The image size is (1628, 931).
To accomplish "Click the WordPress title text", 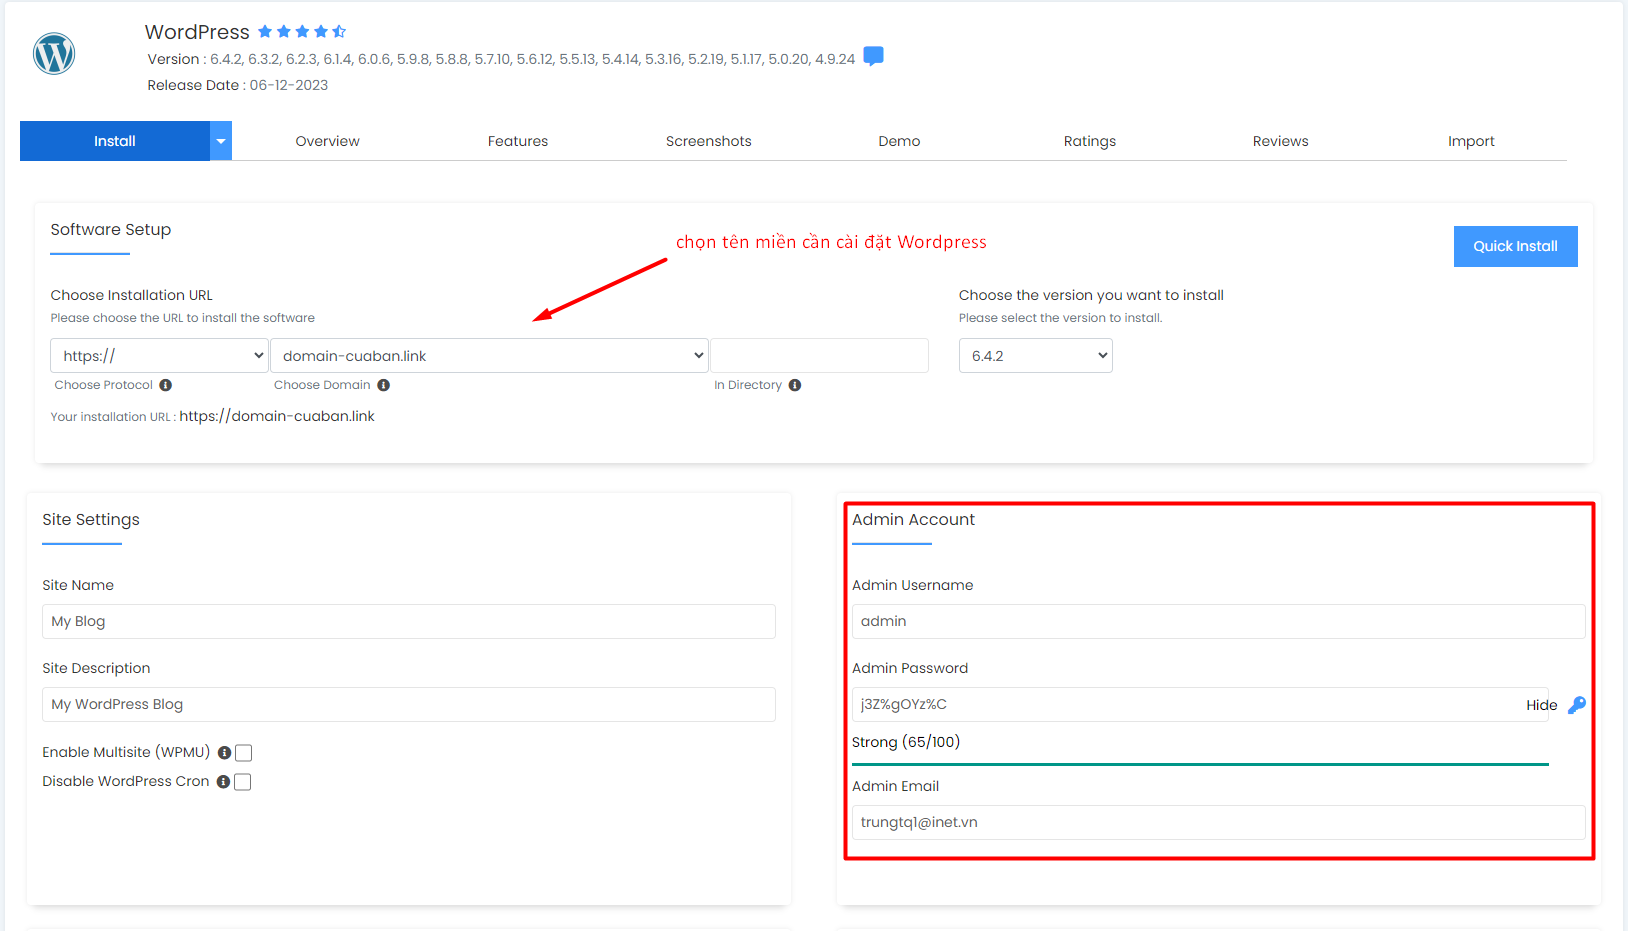I will click(x=197, y=32).
